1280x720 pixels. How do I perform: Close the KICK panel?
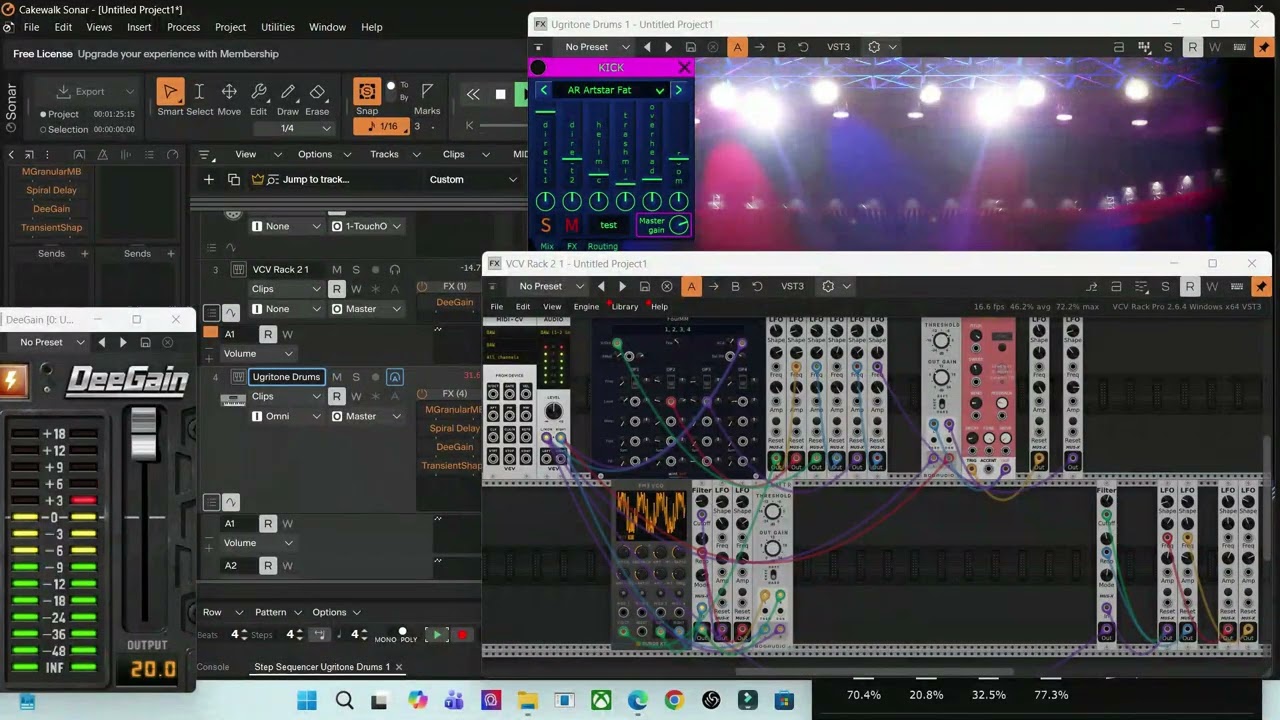(684, 67)
